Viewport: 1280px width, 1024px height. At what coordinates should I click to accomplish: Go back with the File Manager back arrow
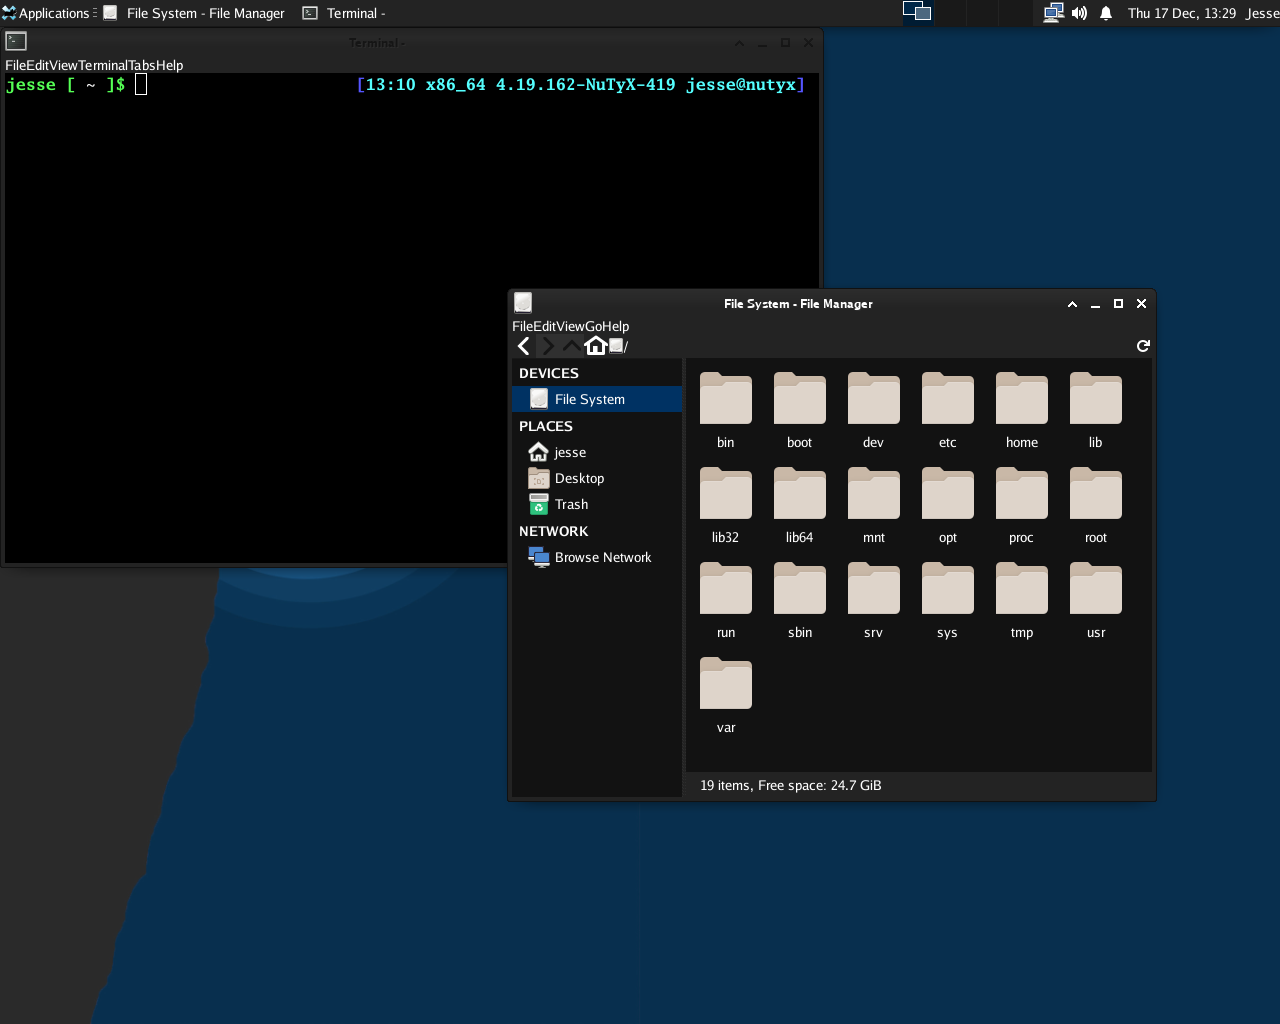[x=524, y=346]
